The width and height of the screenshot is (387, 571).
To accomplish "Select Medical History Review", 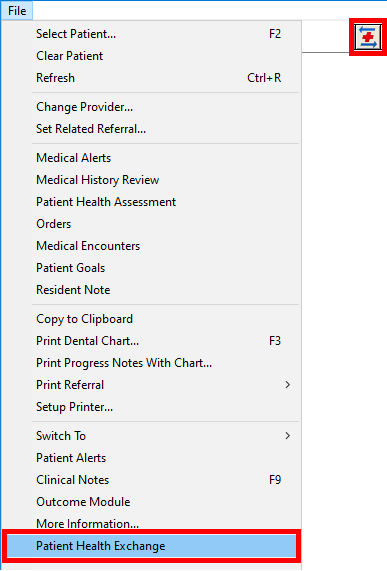I will 151,180.
